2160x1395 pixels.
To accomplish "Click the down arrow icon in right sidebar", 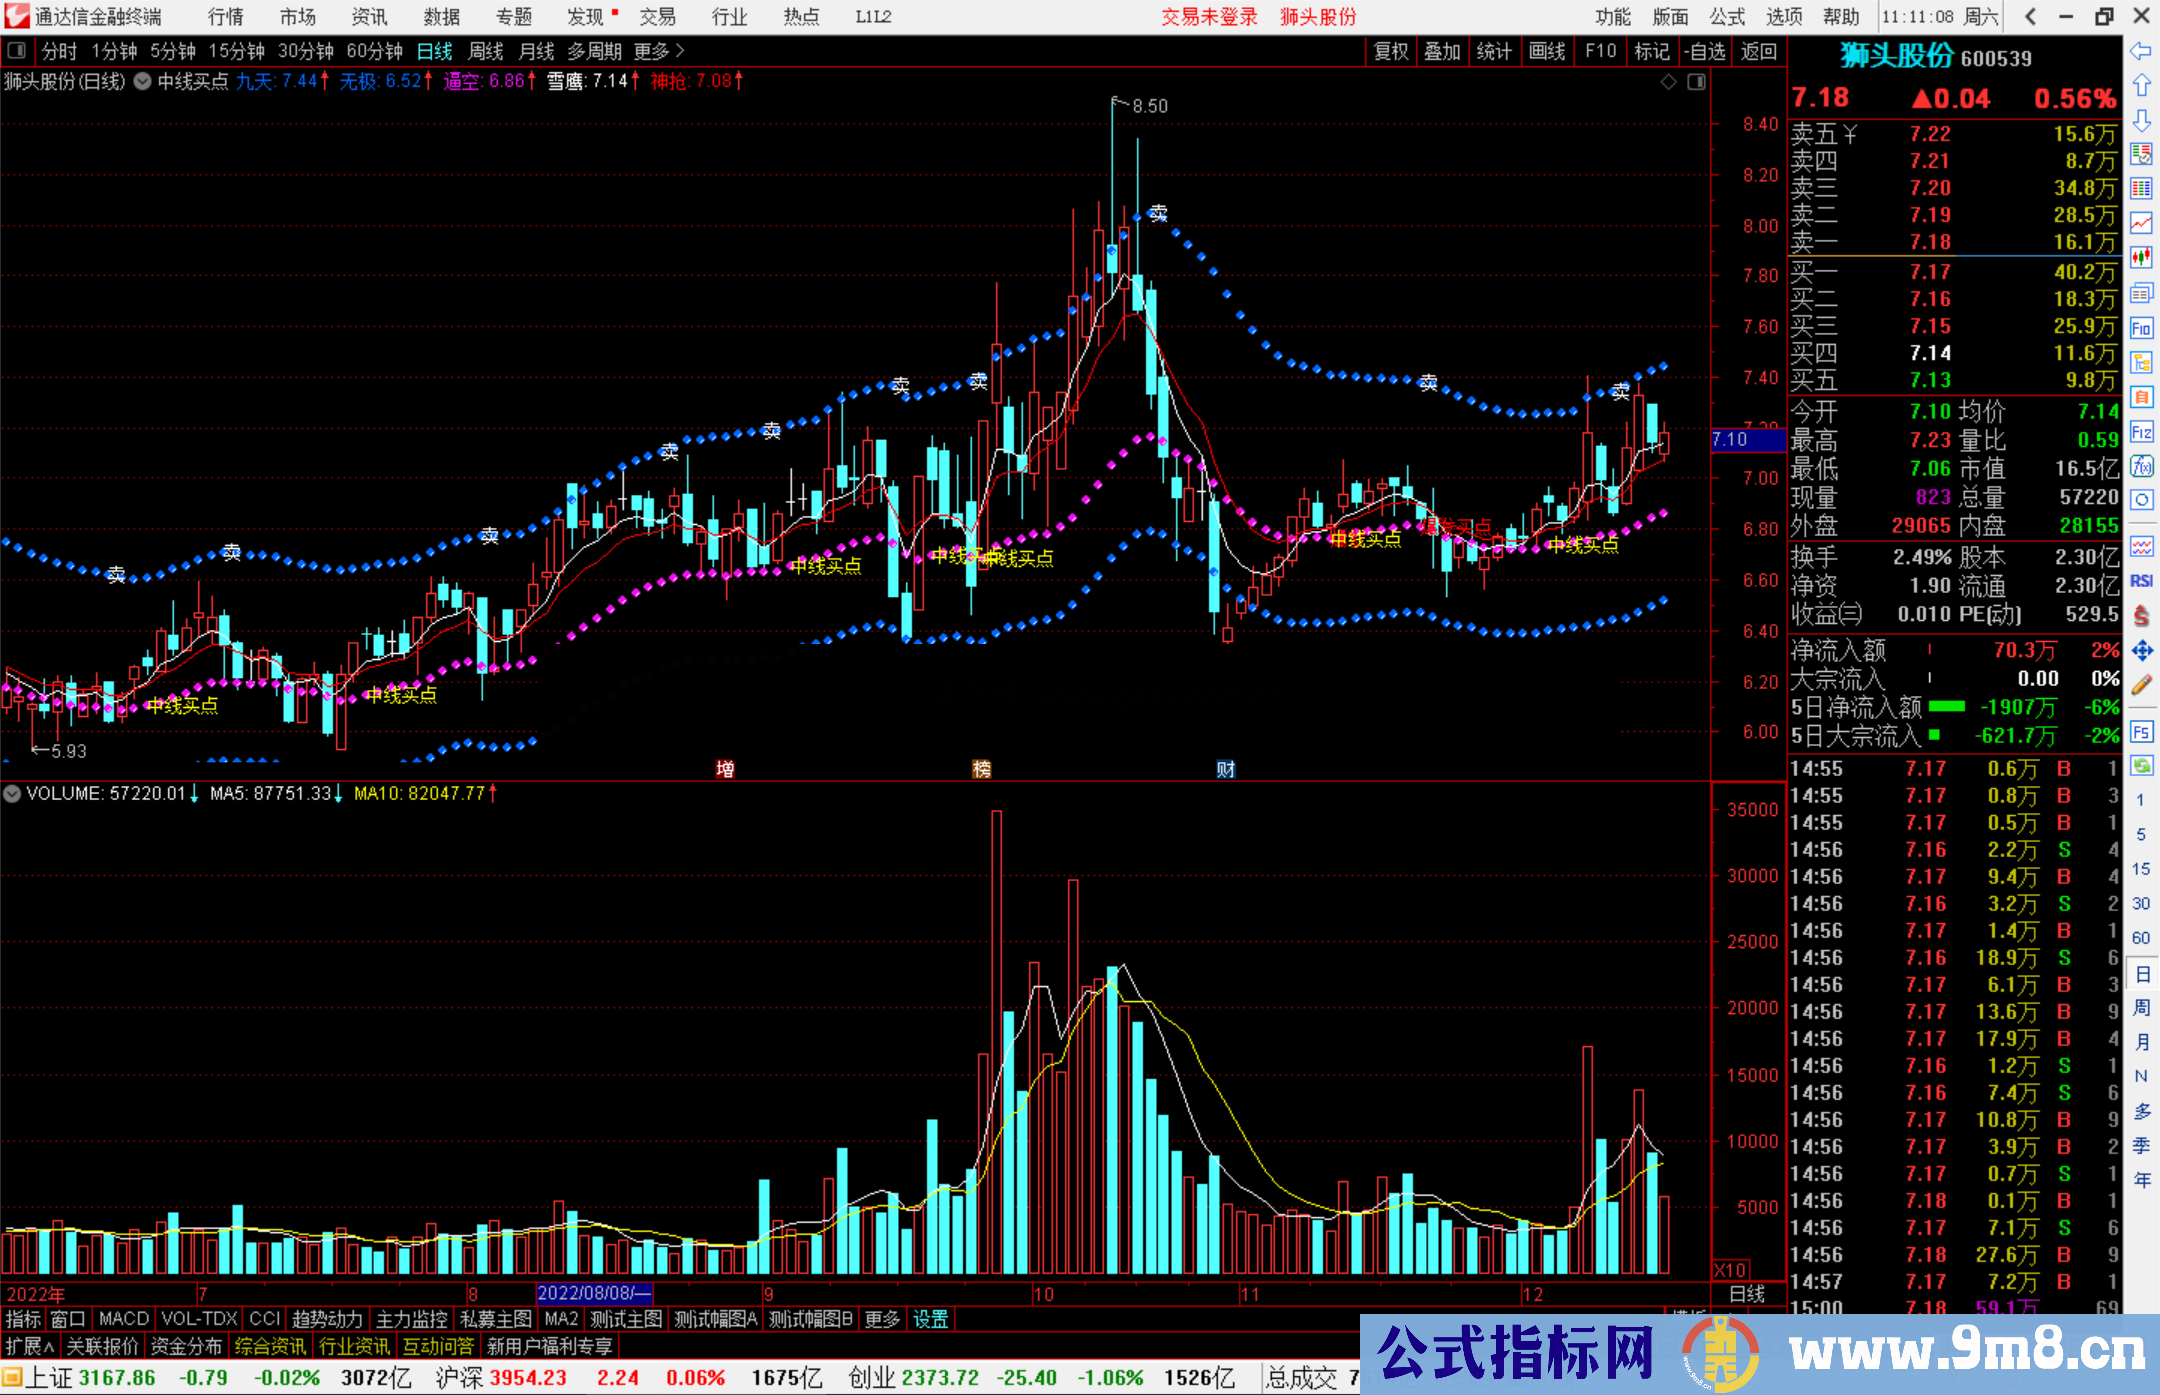I will coord(2141,120).
